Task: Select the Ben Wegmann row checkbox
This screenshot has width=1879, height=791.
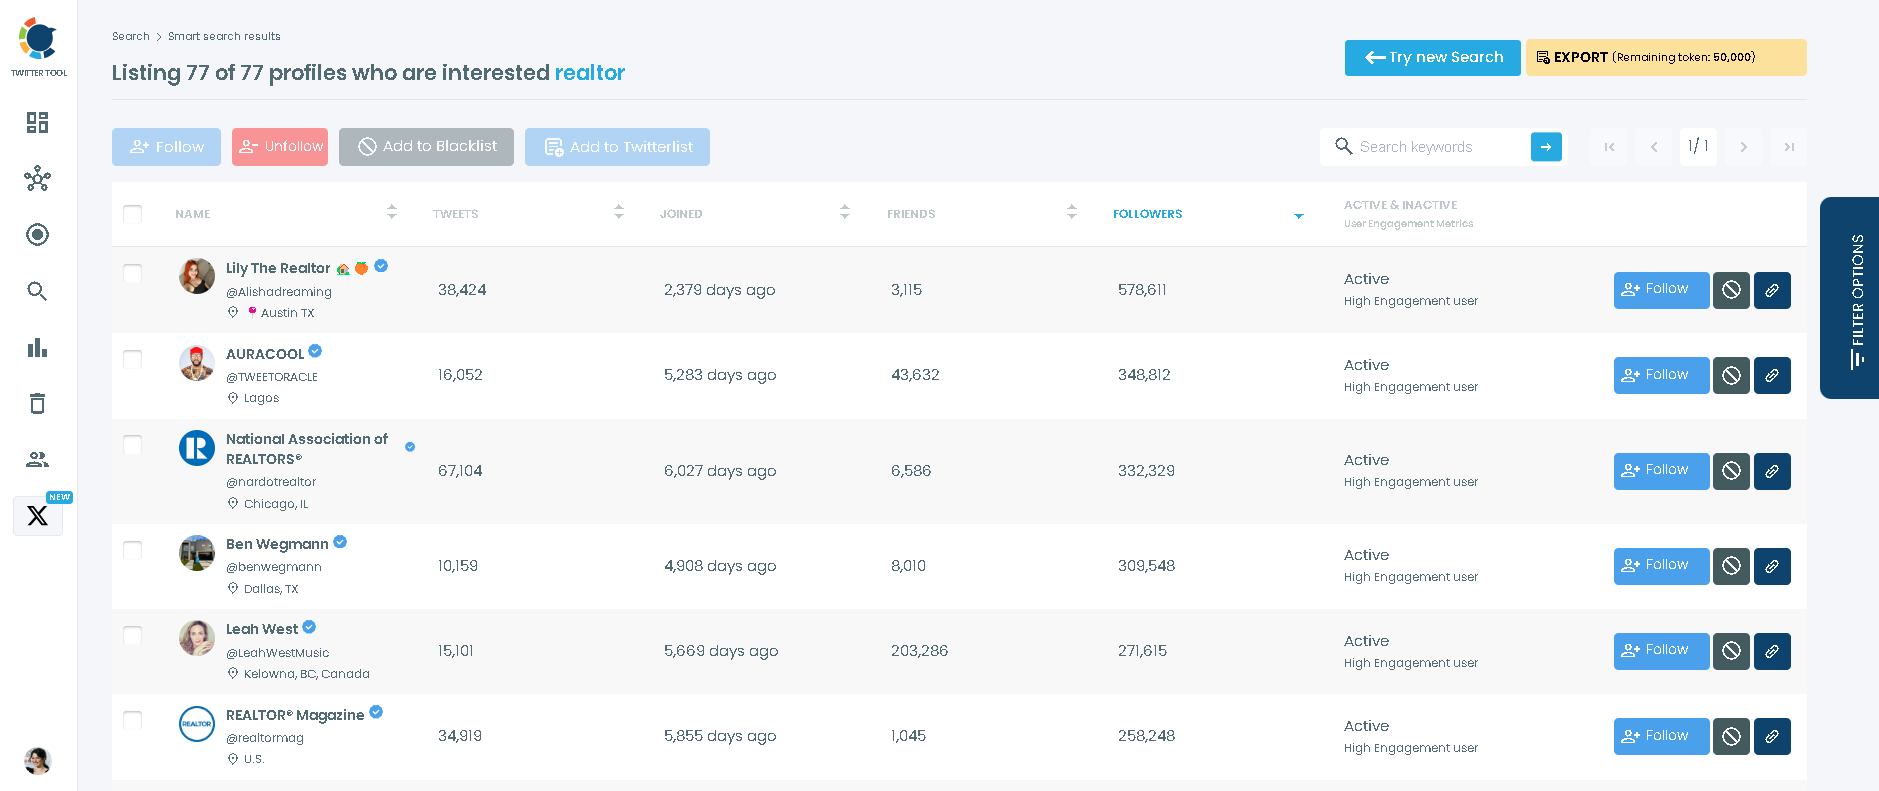Action: point(132,550)
